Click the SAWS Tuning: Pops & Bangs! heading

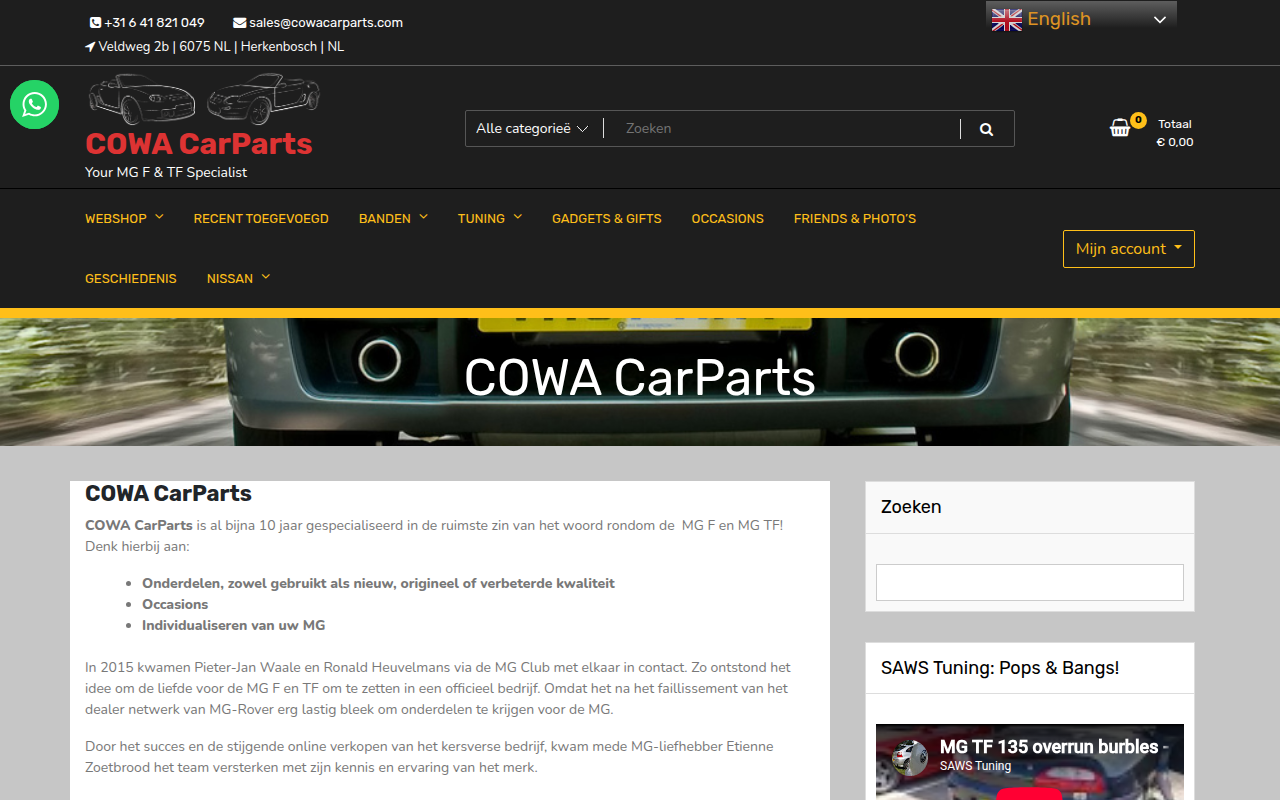click(1000, 668)
